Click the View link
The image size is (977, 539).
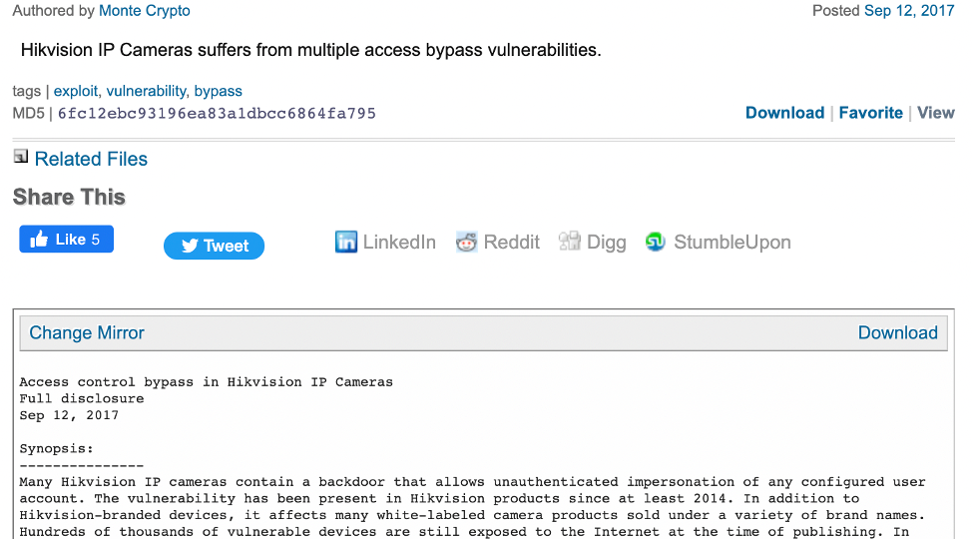pos(936,113)
